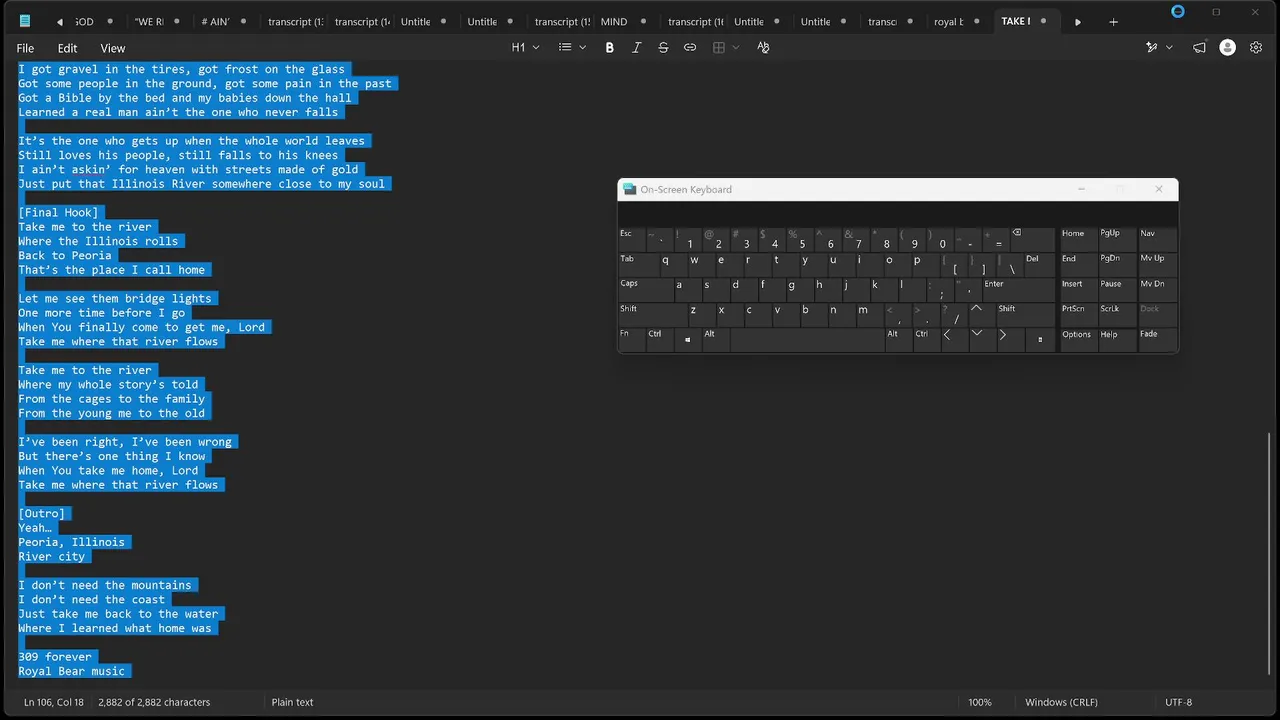1280x720 pixels.
Task: Click "Windows (CRLF)" in the status bar
Action: (1062, 702)
